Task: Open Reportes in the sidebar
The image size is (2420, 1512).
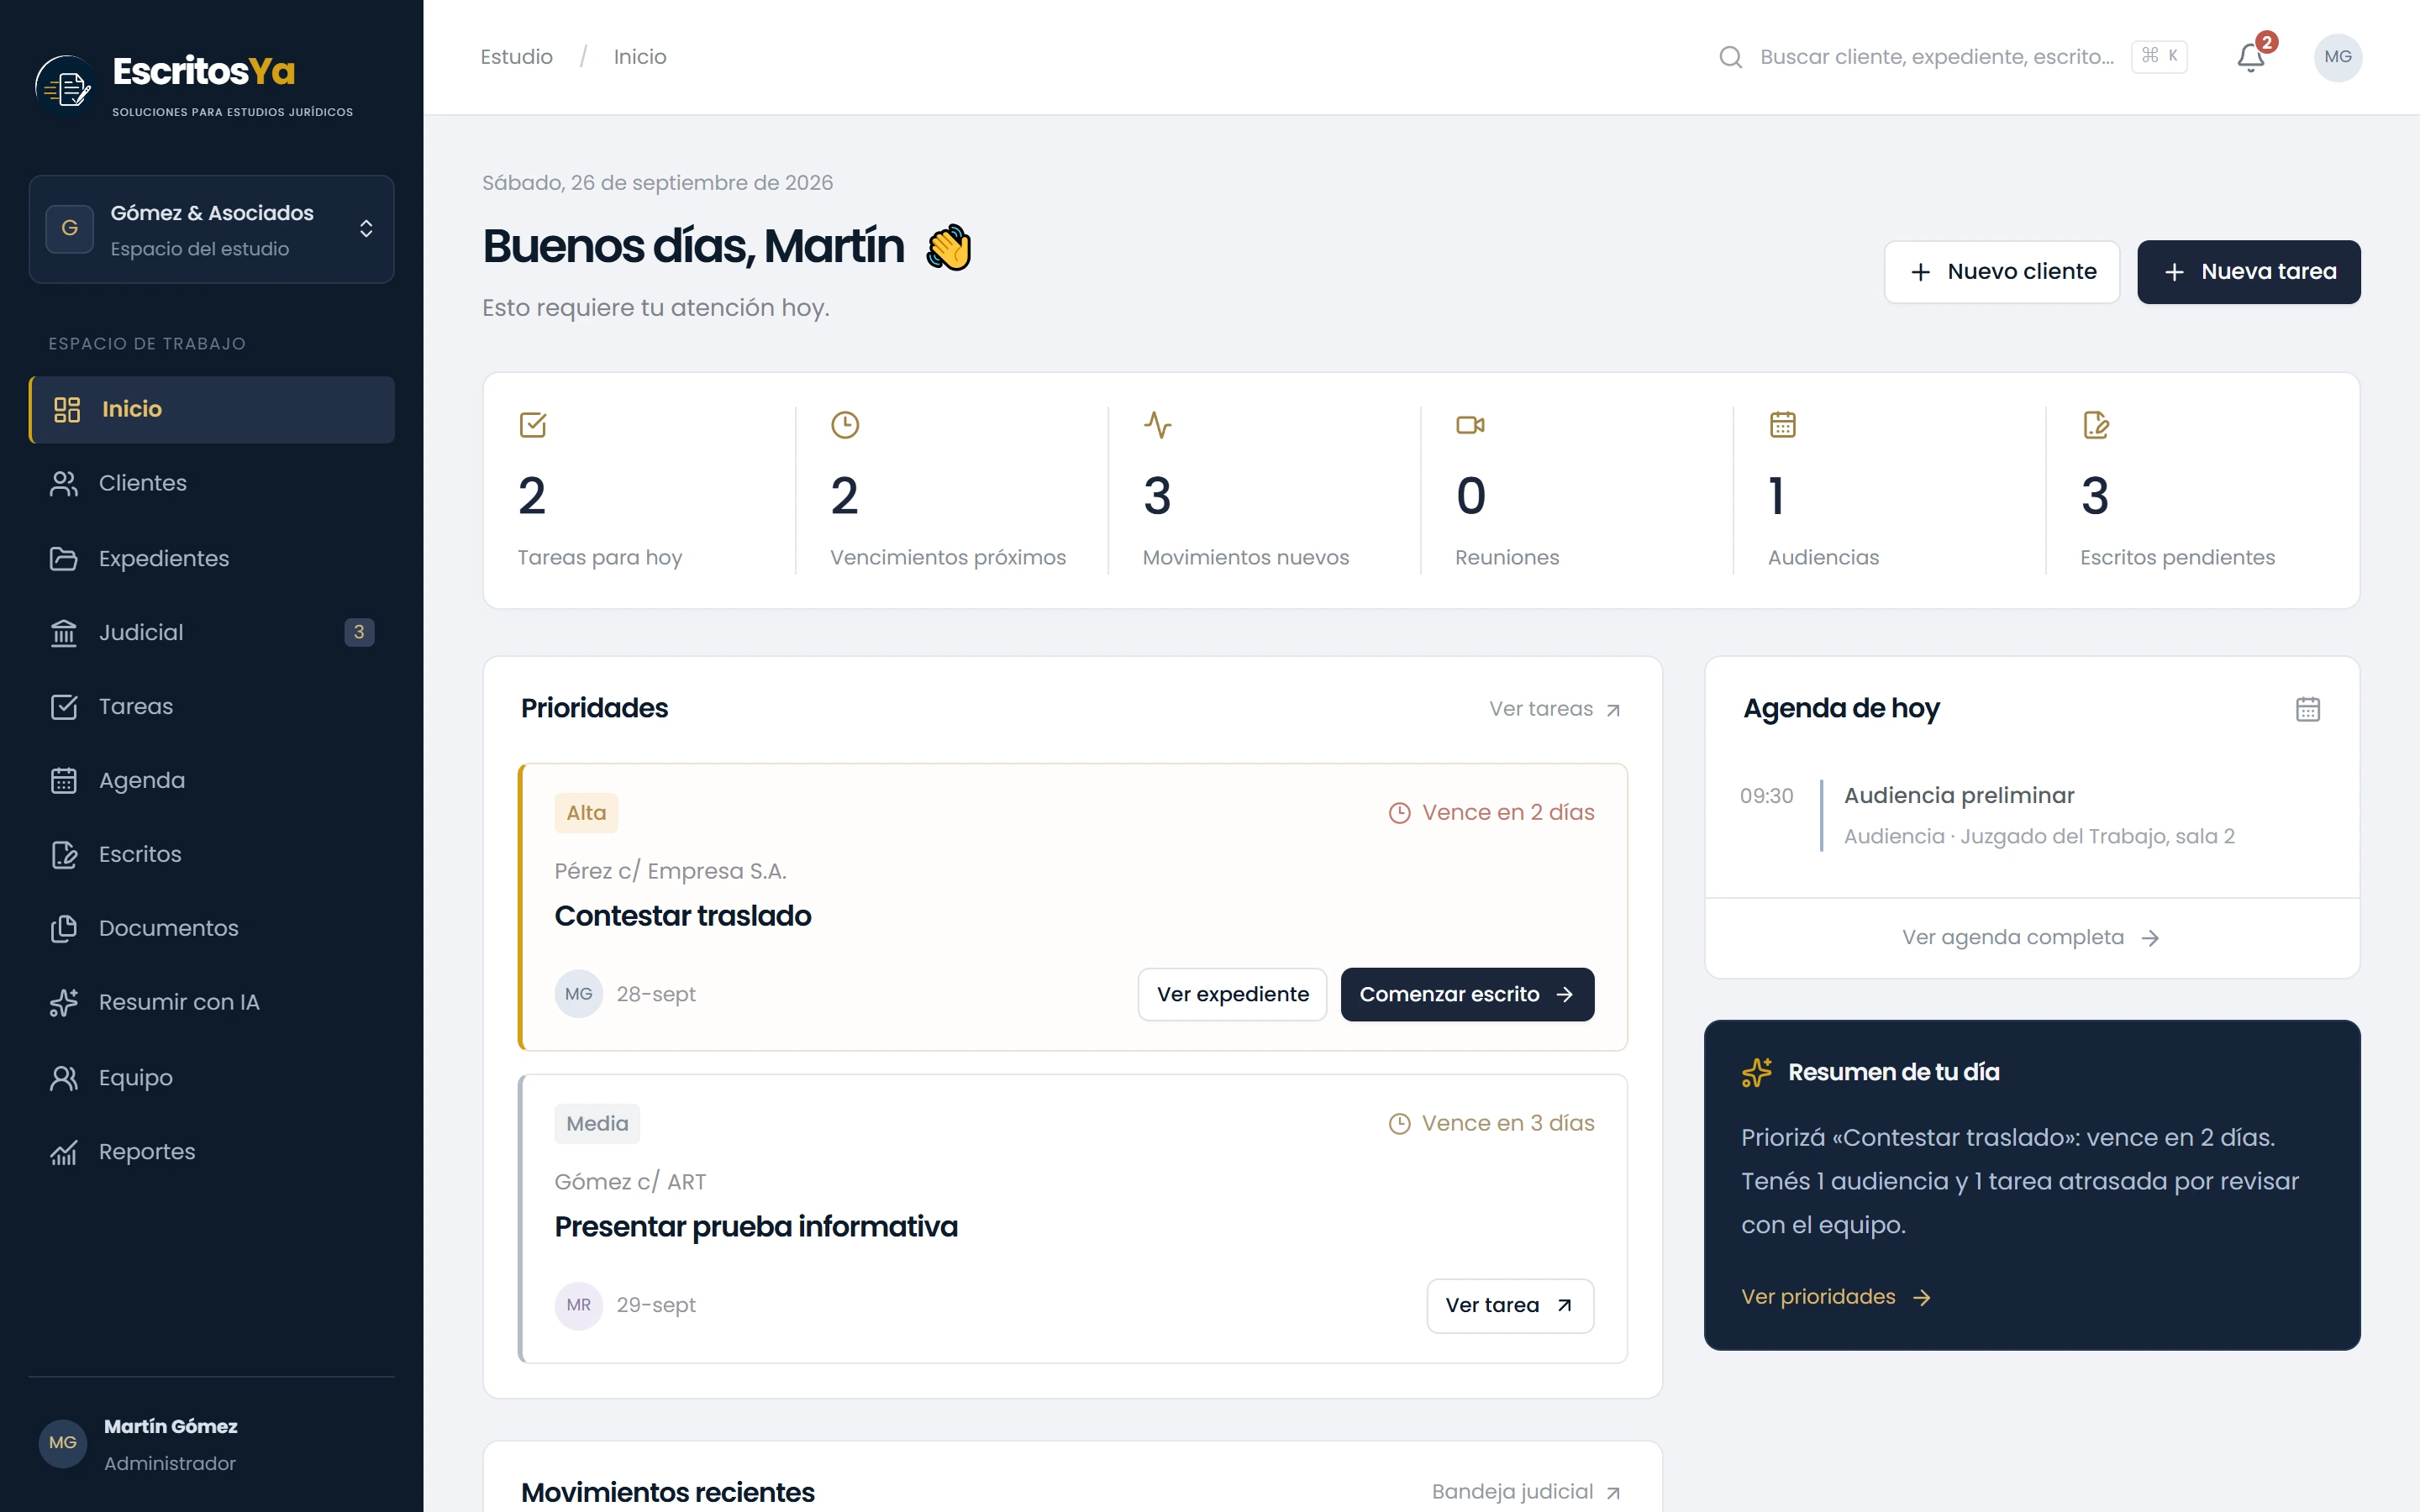Action: tap(211, 1151)
